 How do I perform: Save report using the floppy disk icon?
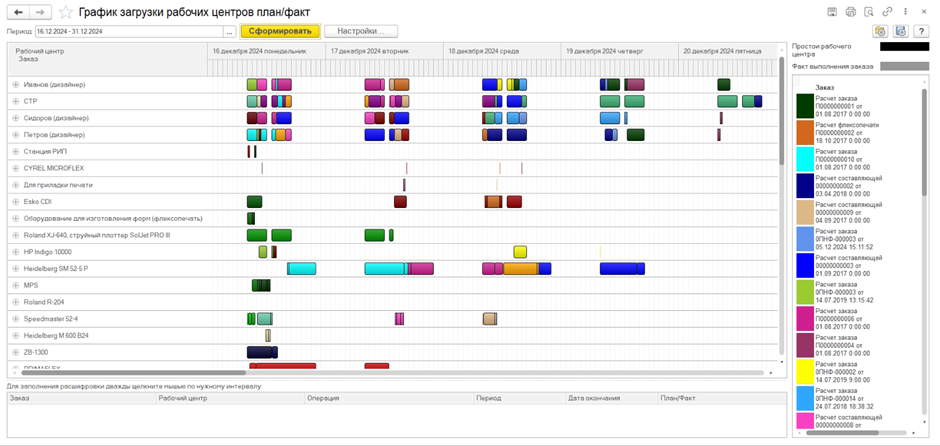832,12
